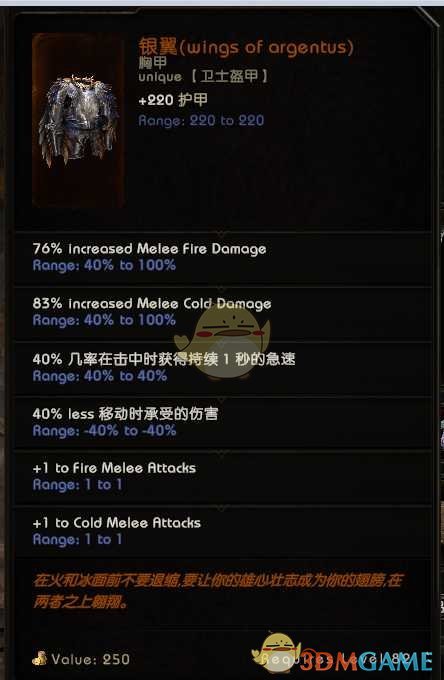This screenshot has height=680, width=444.
Task: Select the 76% increased Melee Fire Damage row
Action: point(223,259)
